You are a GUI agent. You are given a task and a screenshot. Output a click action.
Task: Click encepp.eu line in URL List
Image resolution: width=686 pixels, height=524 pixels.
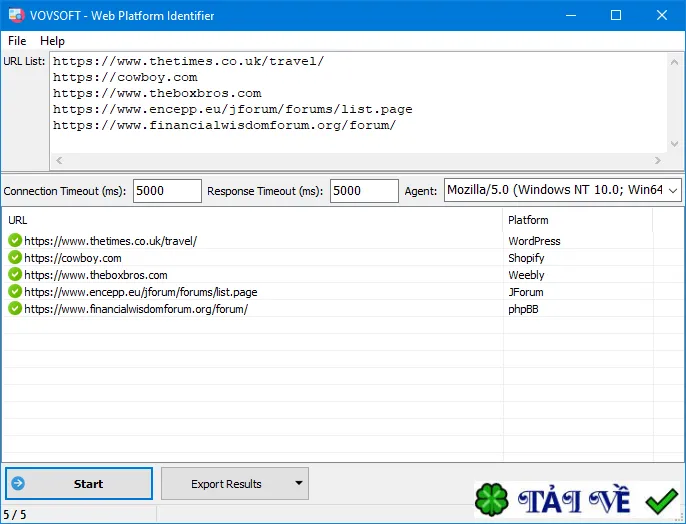coord(232,109)
